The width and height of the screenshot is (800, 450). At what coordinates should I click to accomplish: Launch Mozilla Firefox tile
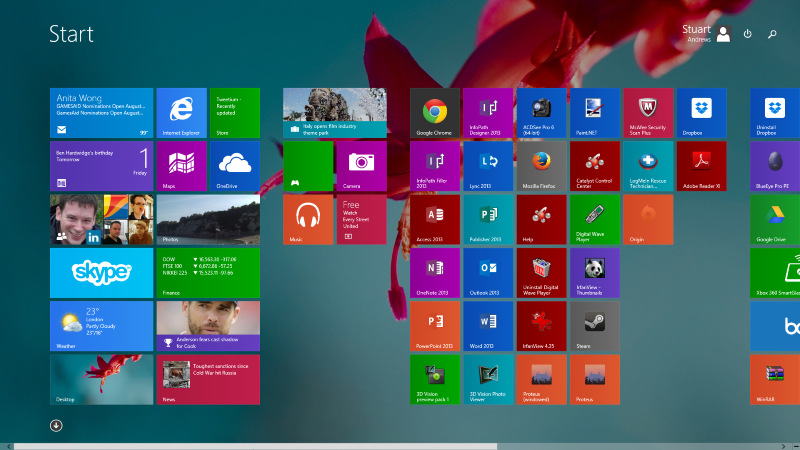541,166
